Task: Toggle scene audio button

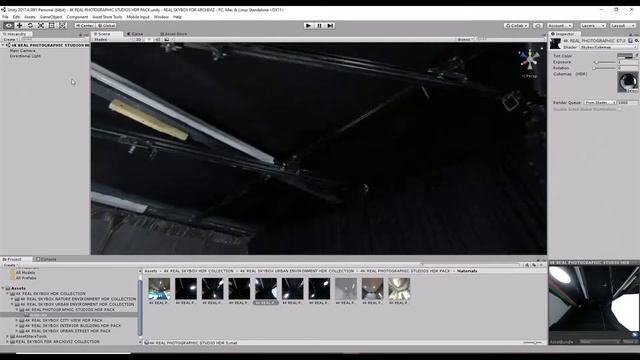Action: (x=158, y=40)
